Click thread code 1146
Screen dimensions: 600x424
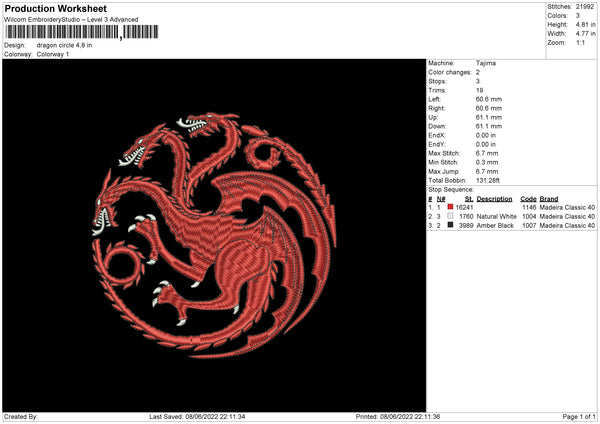click(529, 207)
